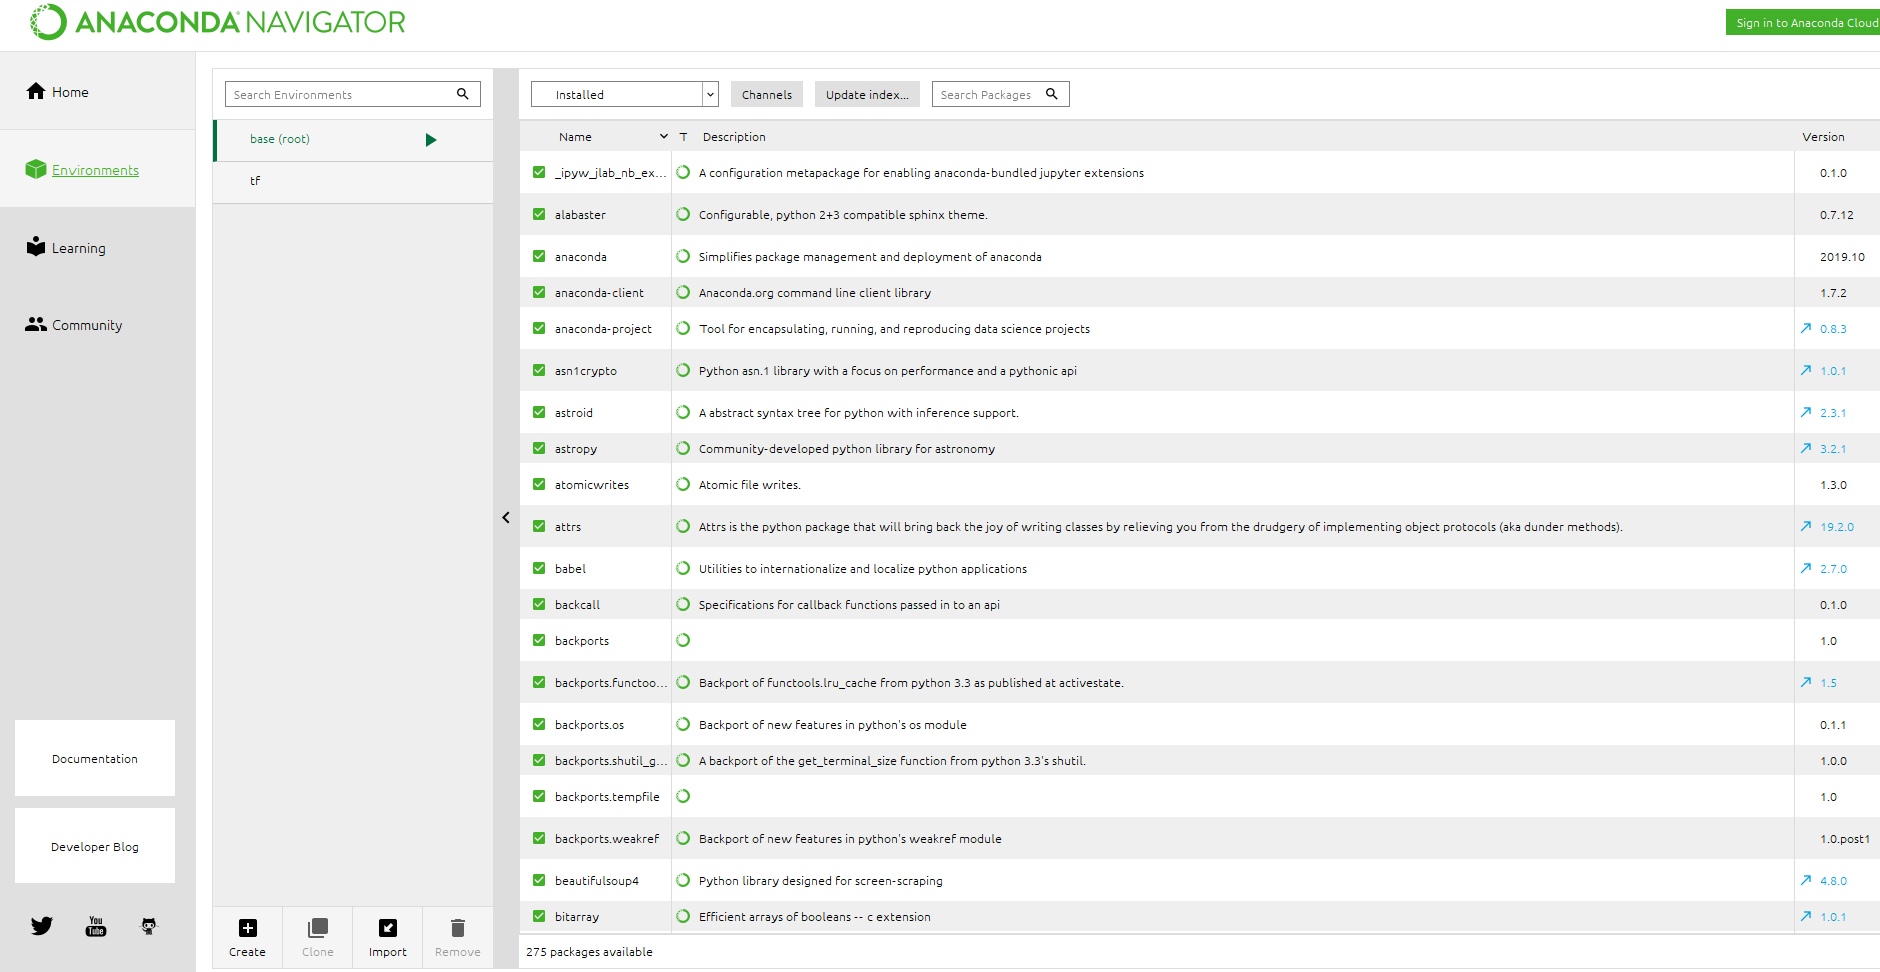Click the Update index... button
1880x972 pixels.
click(x=867, y=94)
